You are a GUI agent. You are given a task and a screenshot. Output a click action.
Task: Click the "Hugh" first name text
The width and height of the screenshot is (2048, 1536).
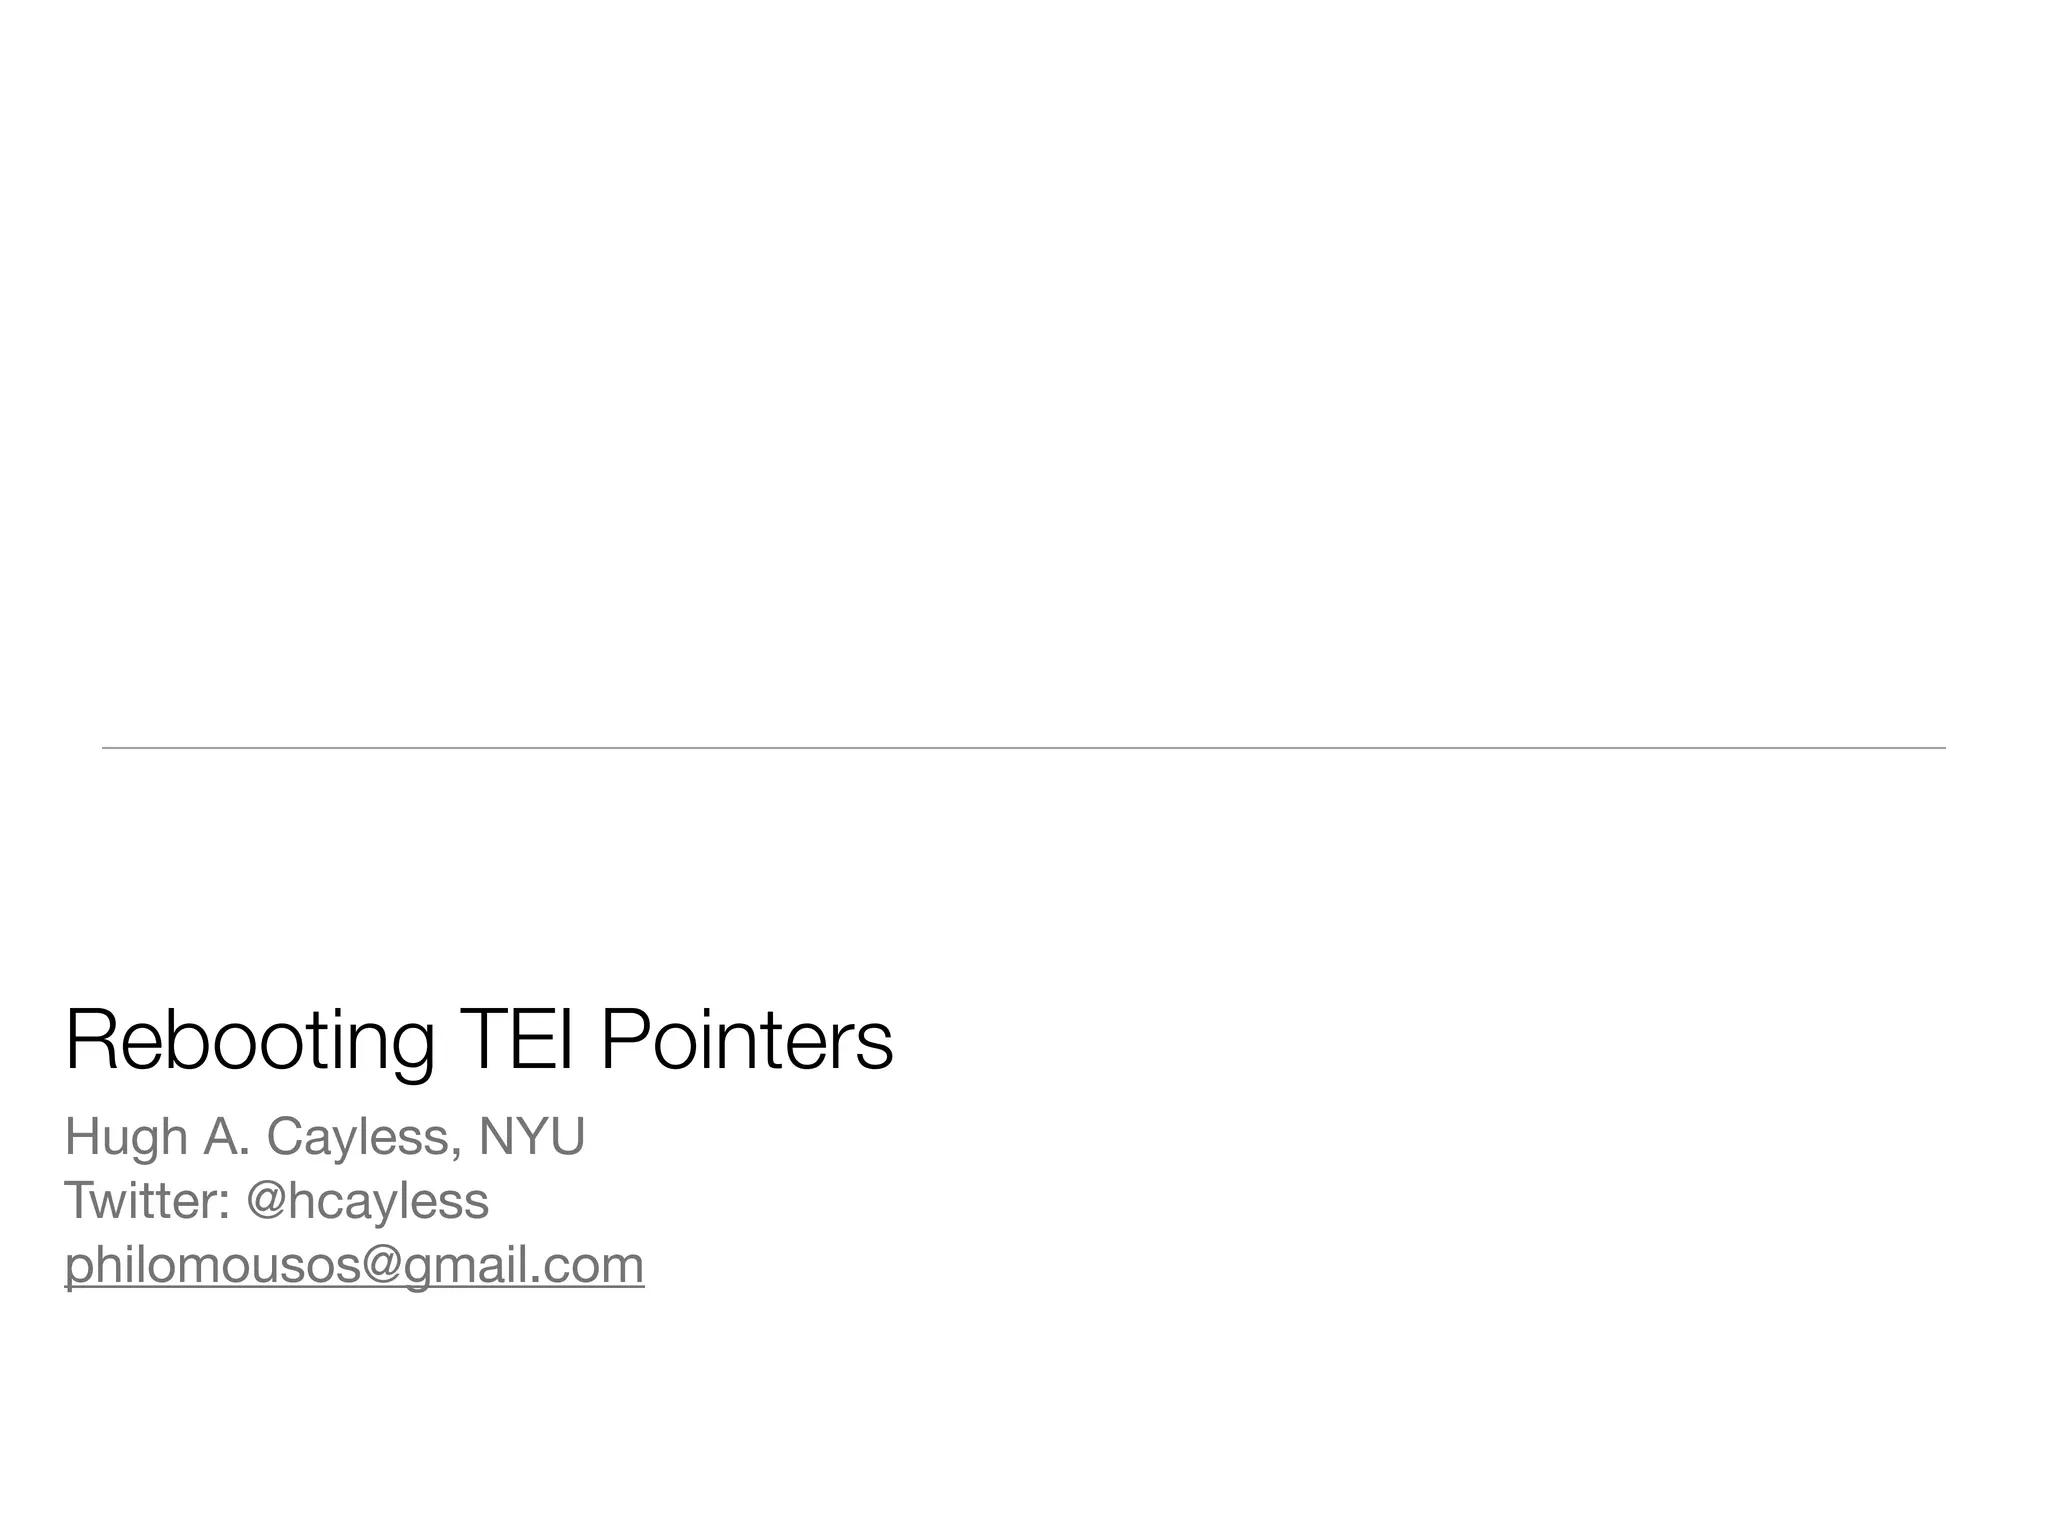(x=126, y=1137)
